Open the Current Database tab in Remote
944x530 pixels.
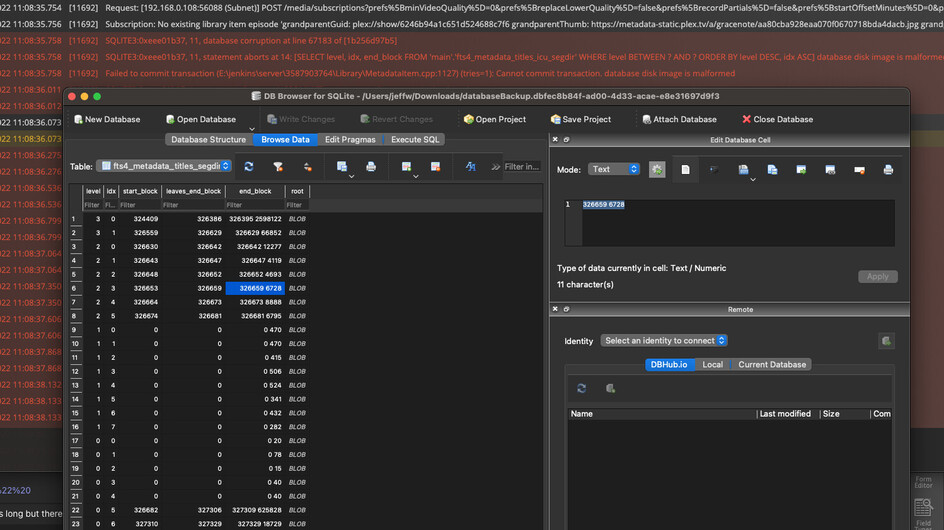pos(772,365)
